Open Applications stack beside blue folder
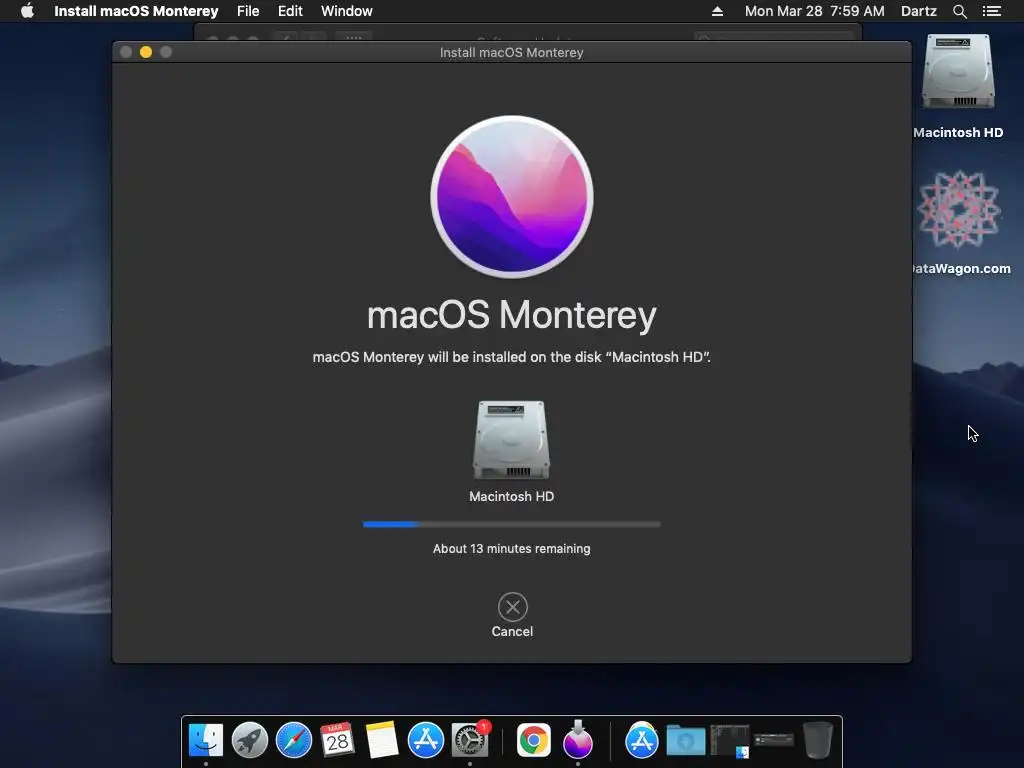The image size is (1024, 768). (x=642, y=741)
